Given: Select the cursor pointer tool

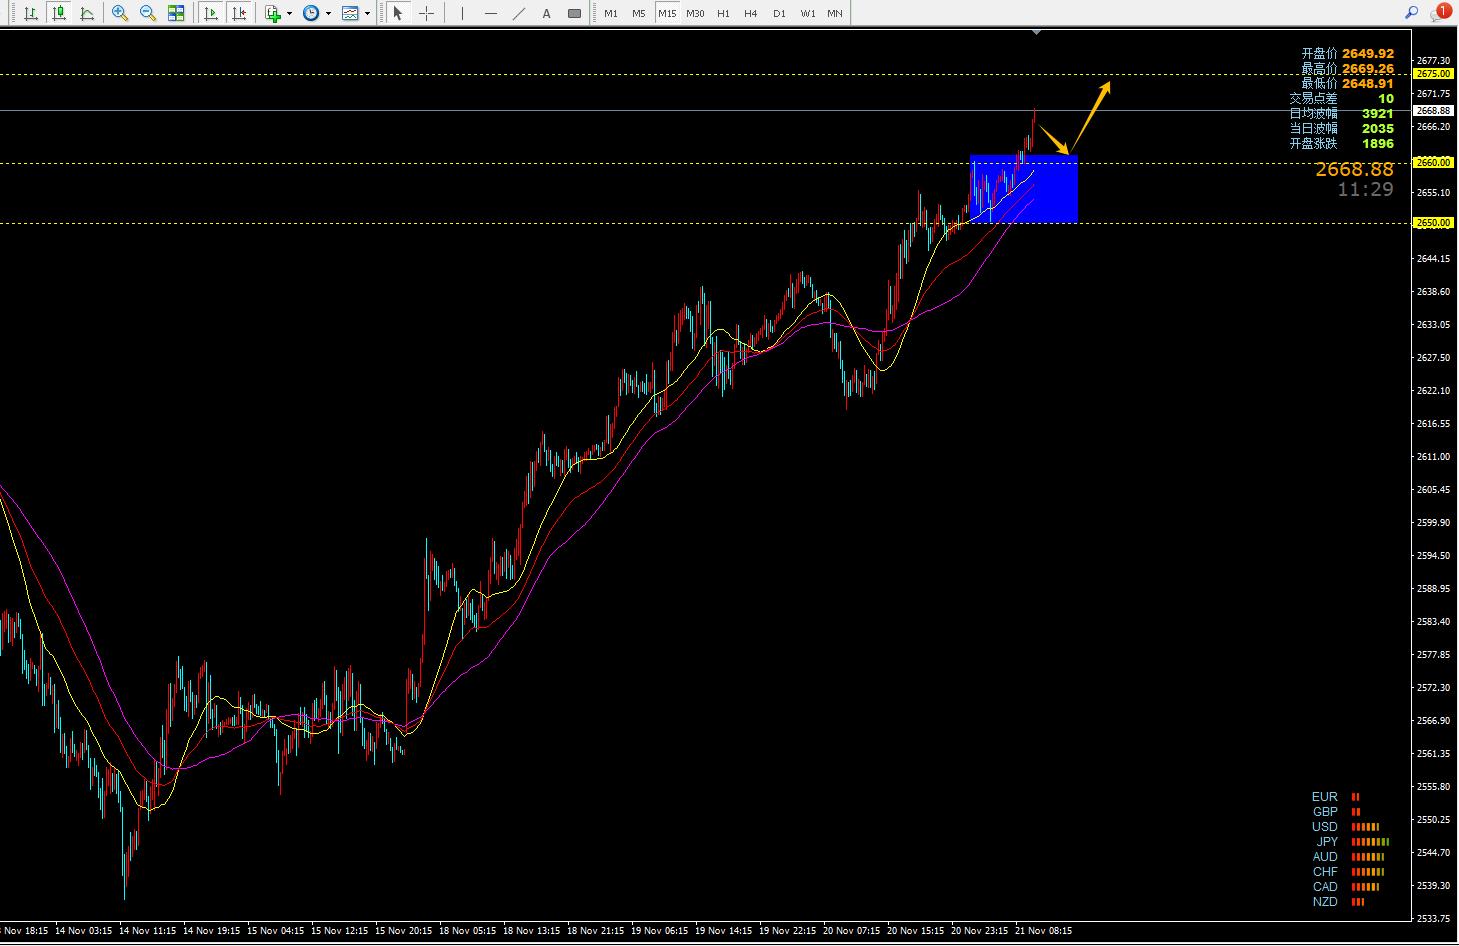Looking at the screenshot, I should click(x=398, y=13).
